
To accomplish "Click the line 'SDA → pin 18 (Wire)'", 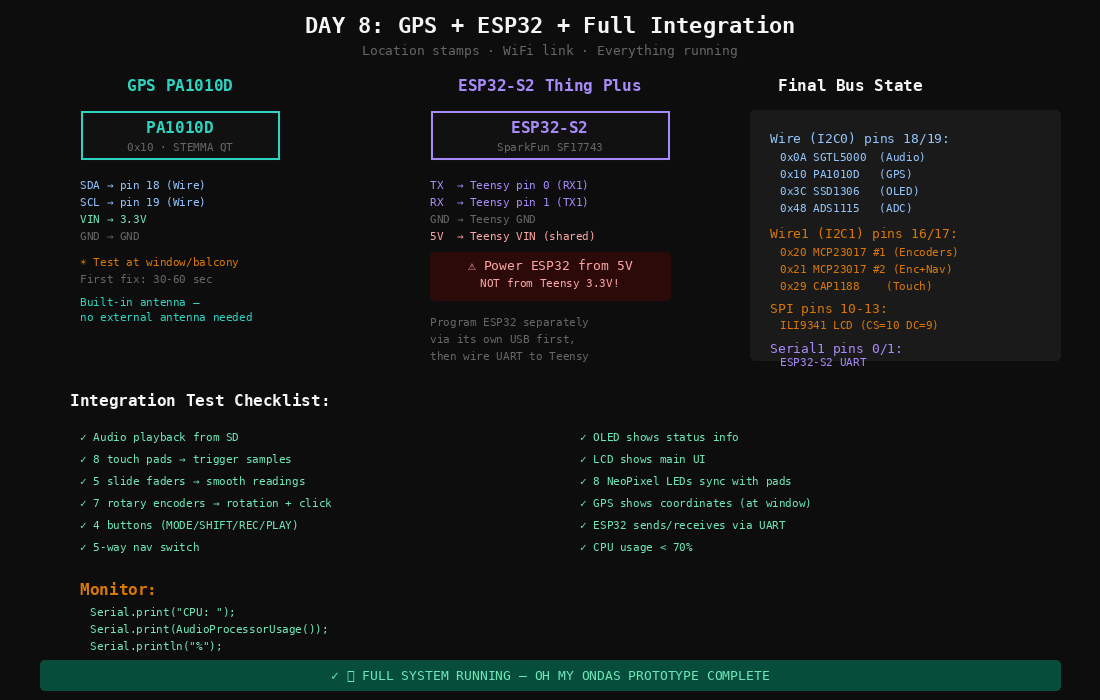I will click(142, 185).
